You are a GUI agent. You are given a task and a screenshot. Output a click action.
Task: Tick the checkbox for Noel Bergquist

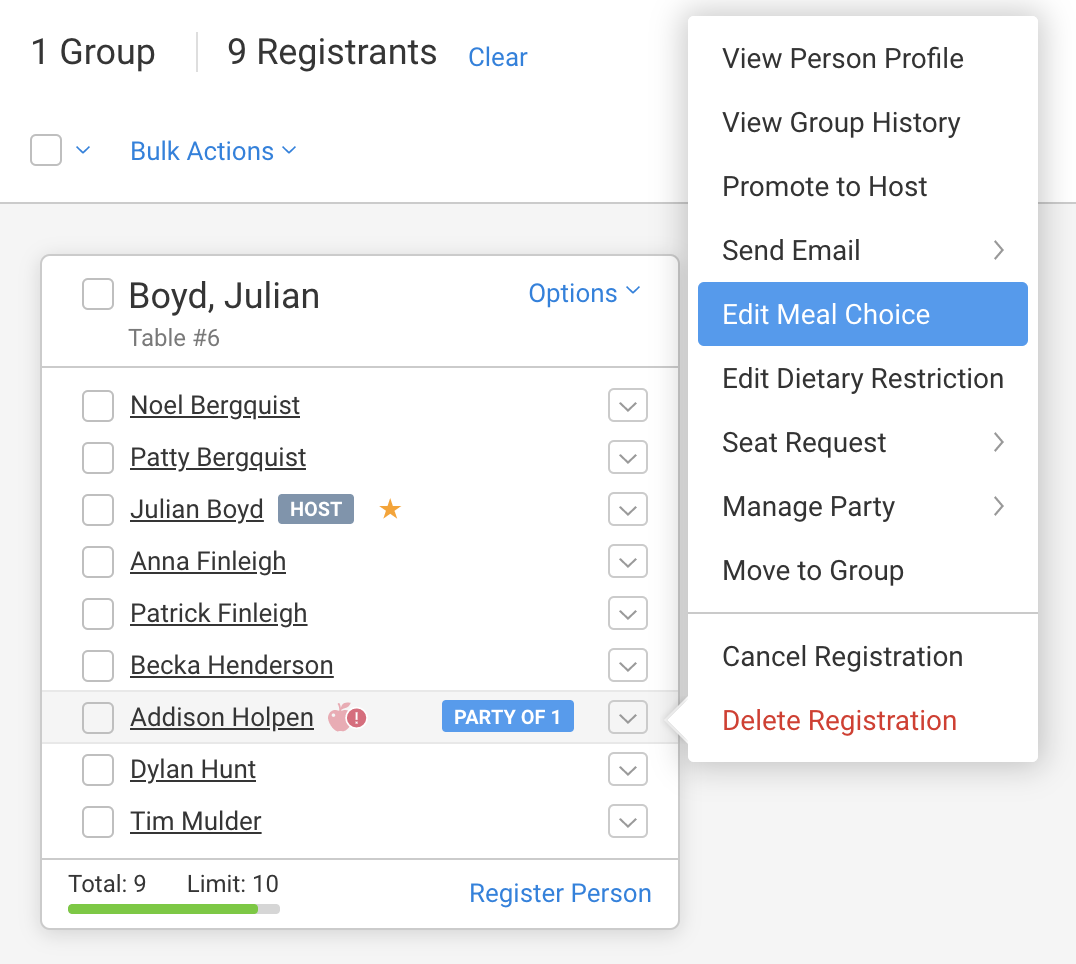(x=98, y=406)
